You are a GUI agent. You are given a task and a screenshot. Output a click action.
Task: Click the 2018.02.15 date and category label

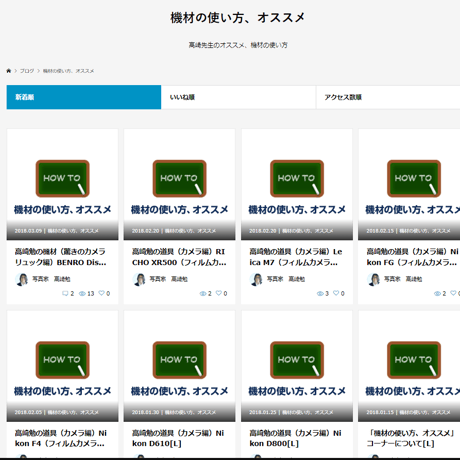[x=408, y=231]
